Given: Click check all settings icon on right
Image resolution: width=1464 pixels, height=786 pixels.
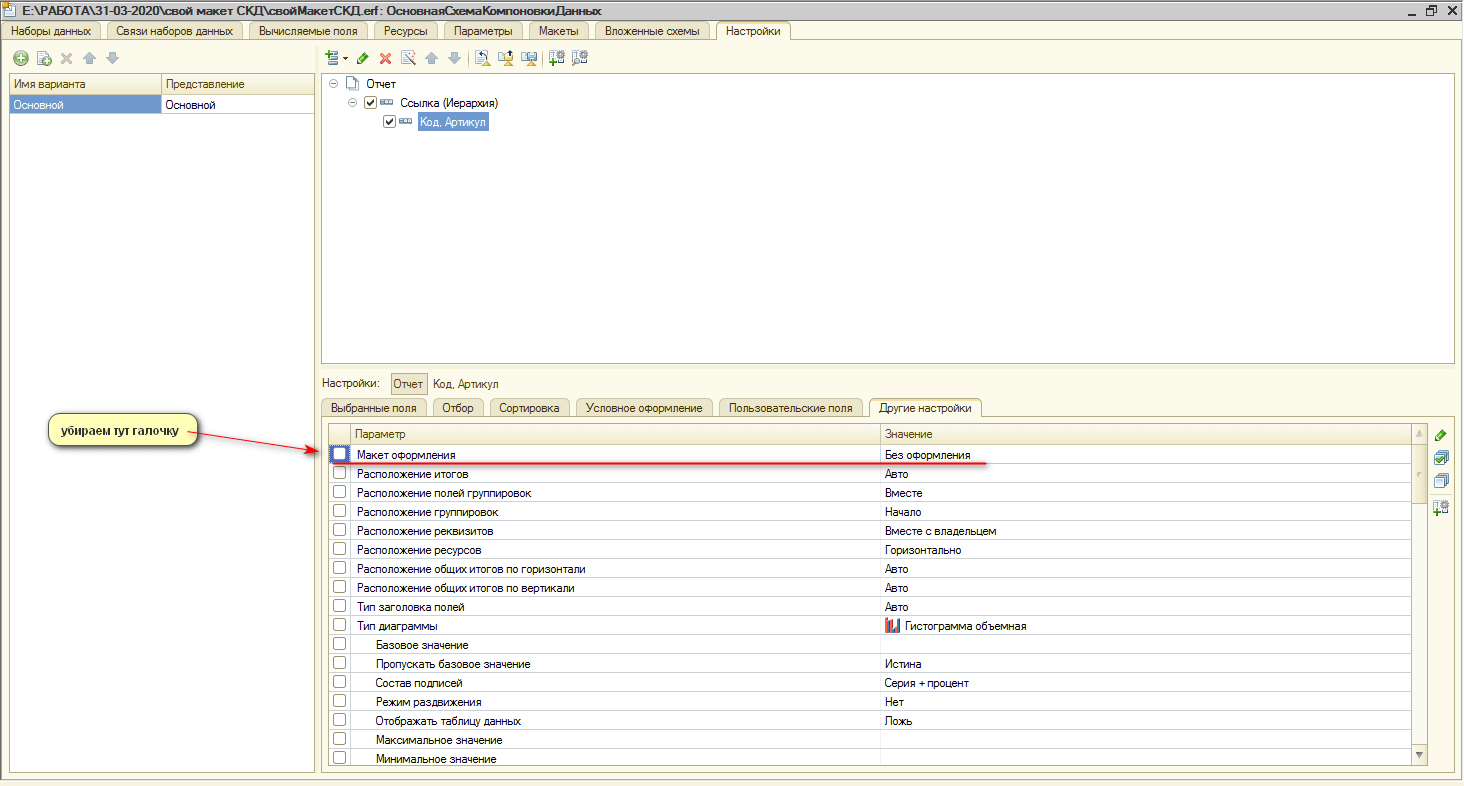Looking at the screenshot, I should (x=1441, y=458).
